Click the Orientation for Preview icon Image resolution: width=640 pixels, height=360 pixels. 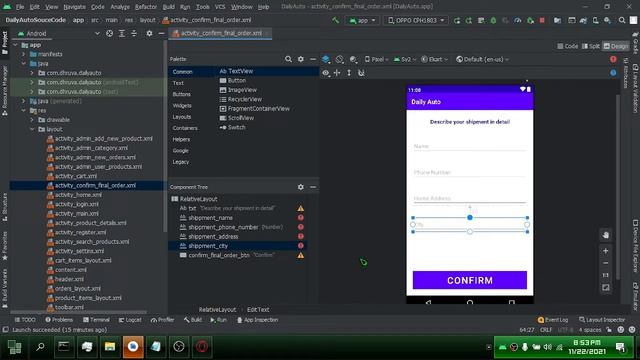[x=340, y=59]
